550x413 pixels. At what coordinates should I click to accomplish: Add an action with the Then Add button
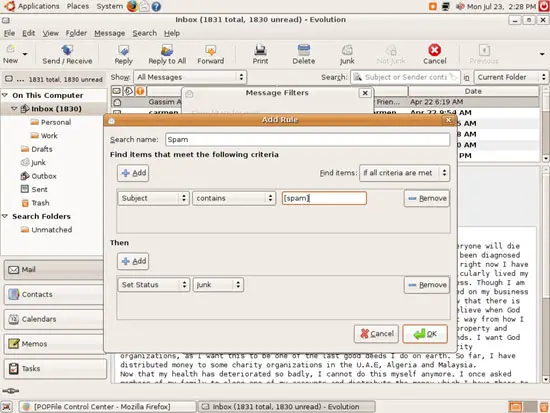pos(133,261)
